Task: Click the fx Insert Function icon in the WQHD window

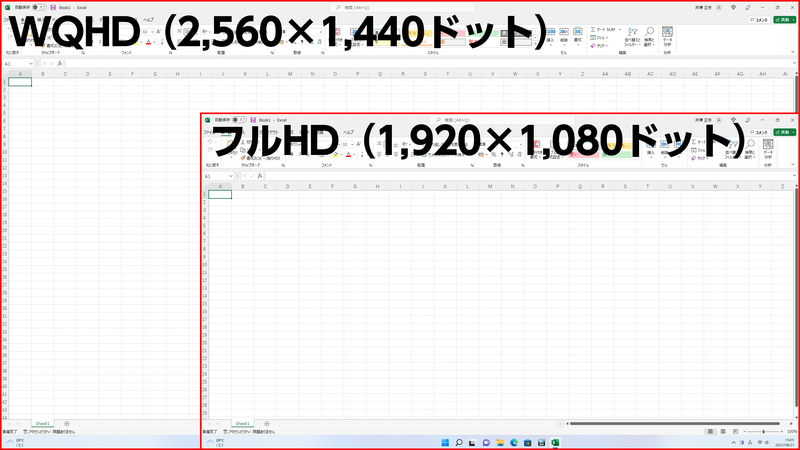Action: click(60, 63)
